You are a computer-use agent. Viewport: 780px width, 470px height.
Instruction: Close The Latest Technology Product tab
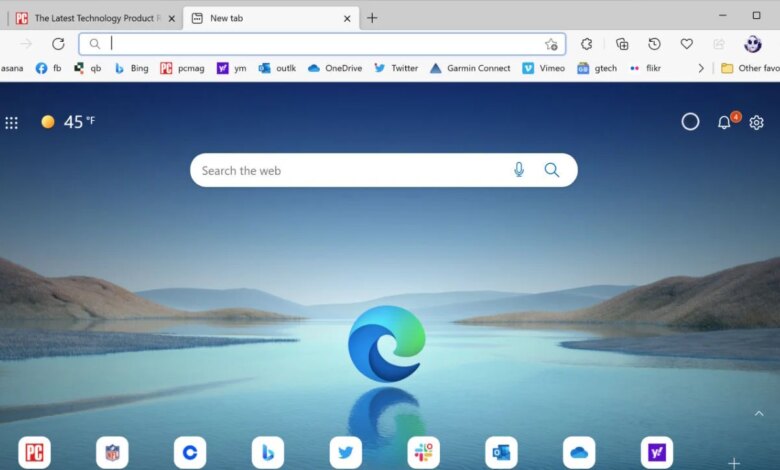tap(172, 19)
